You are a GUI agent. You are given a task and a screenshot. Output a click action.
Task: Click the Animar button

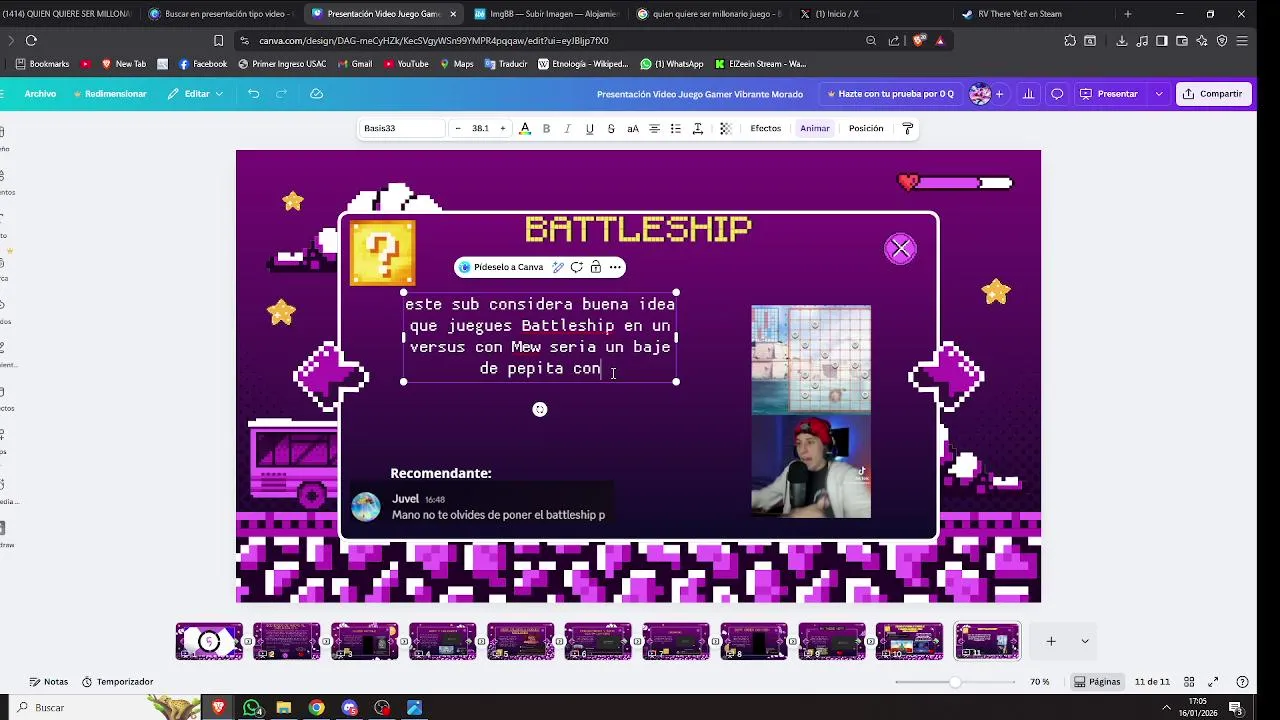(x=815, y=128)
